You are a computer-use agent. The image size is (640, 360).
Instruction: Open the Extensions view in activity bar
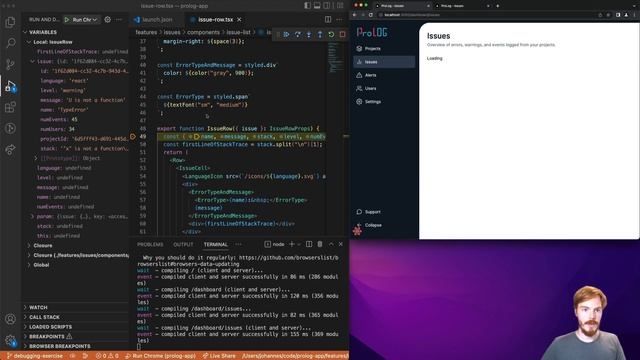point(10,107)
